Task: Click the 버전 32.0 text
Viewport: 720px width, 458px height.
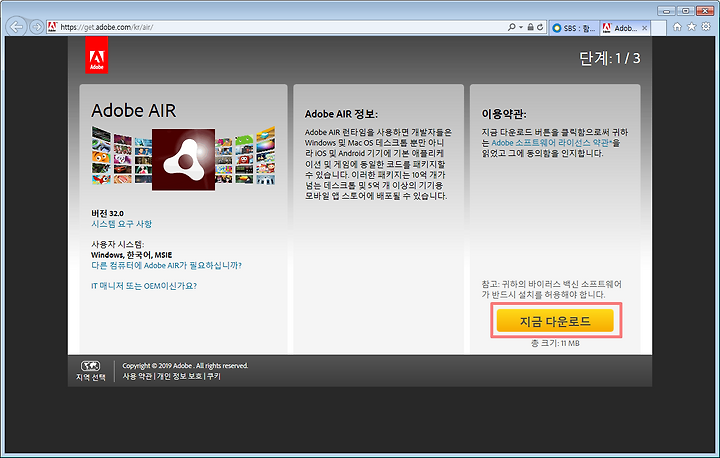Action: [x=107, y=213]
